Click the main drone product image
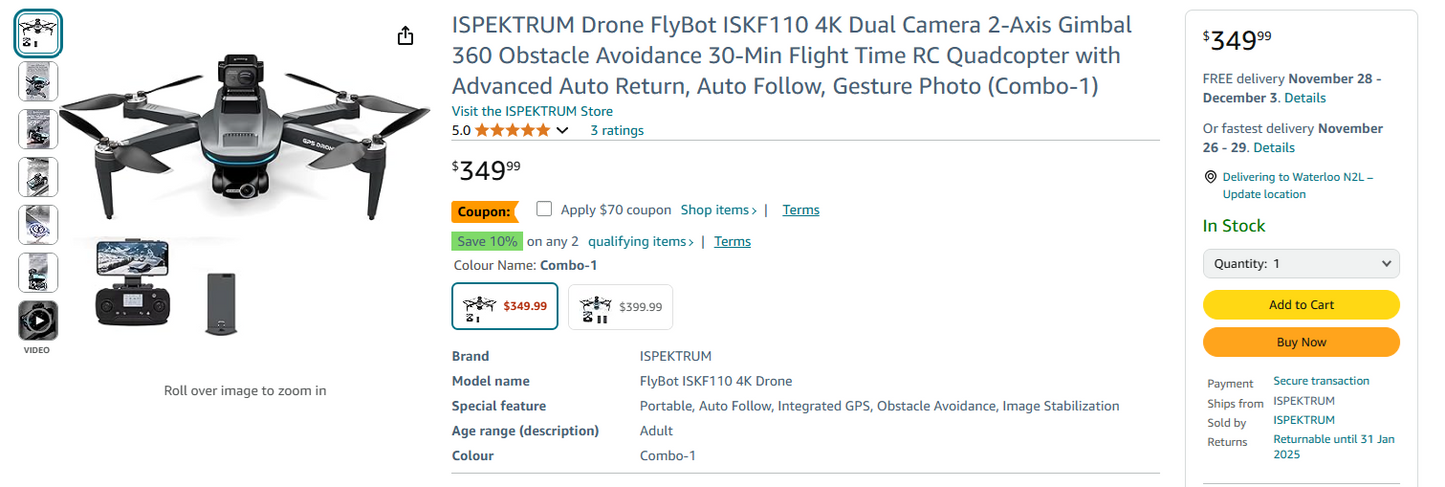The width and height of the screenshot is (1445, 487). pyautogui.click(x=243, y=135)
